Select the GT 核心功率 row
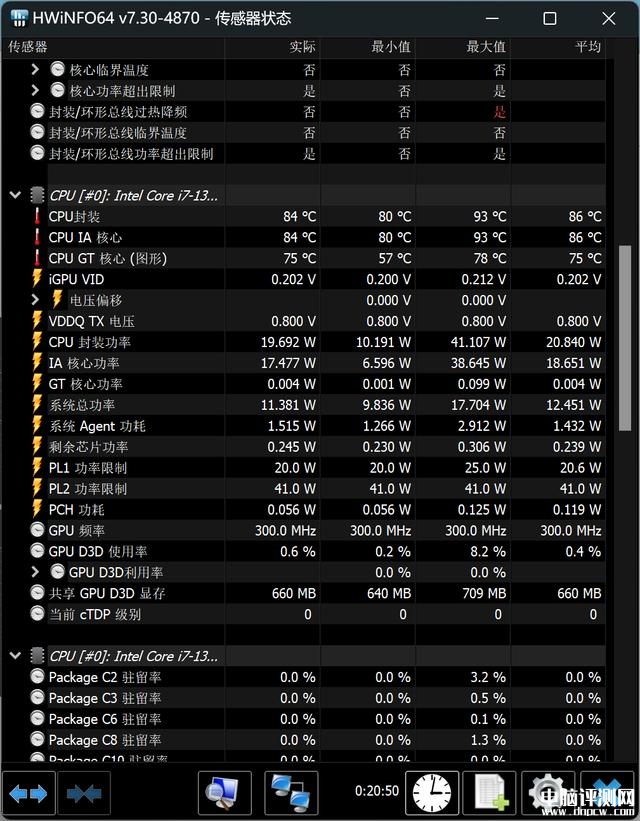 pos(317,384)
